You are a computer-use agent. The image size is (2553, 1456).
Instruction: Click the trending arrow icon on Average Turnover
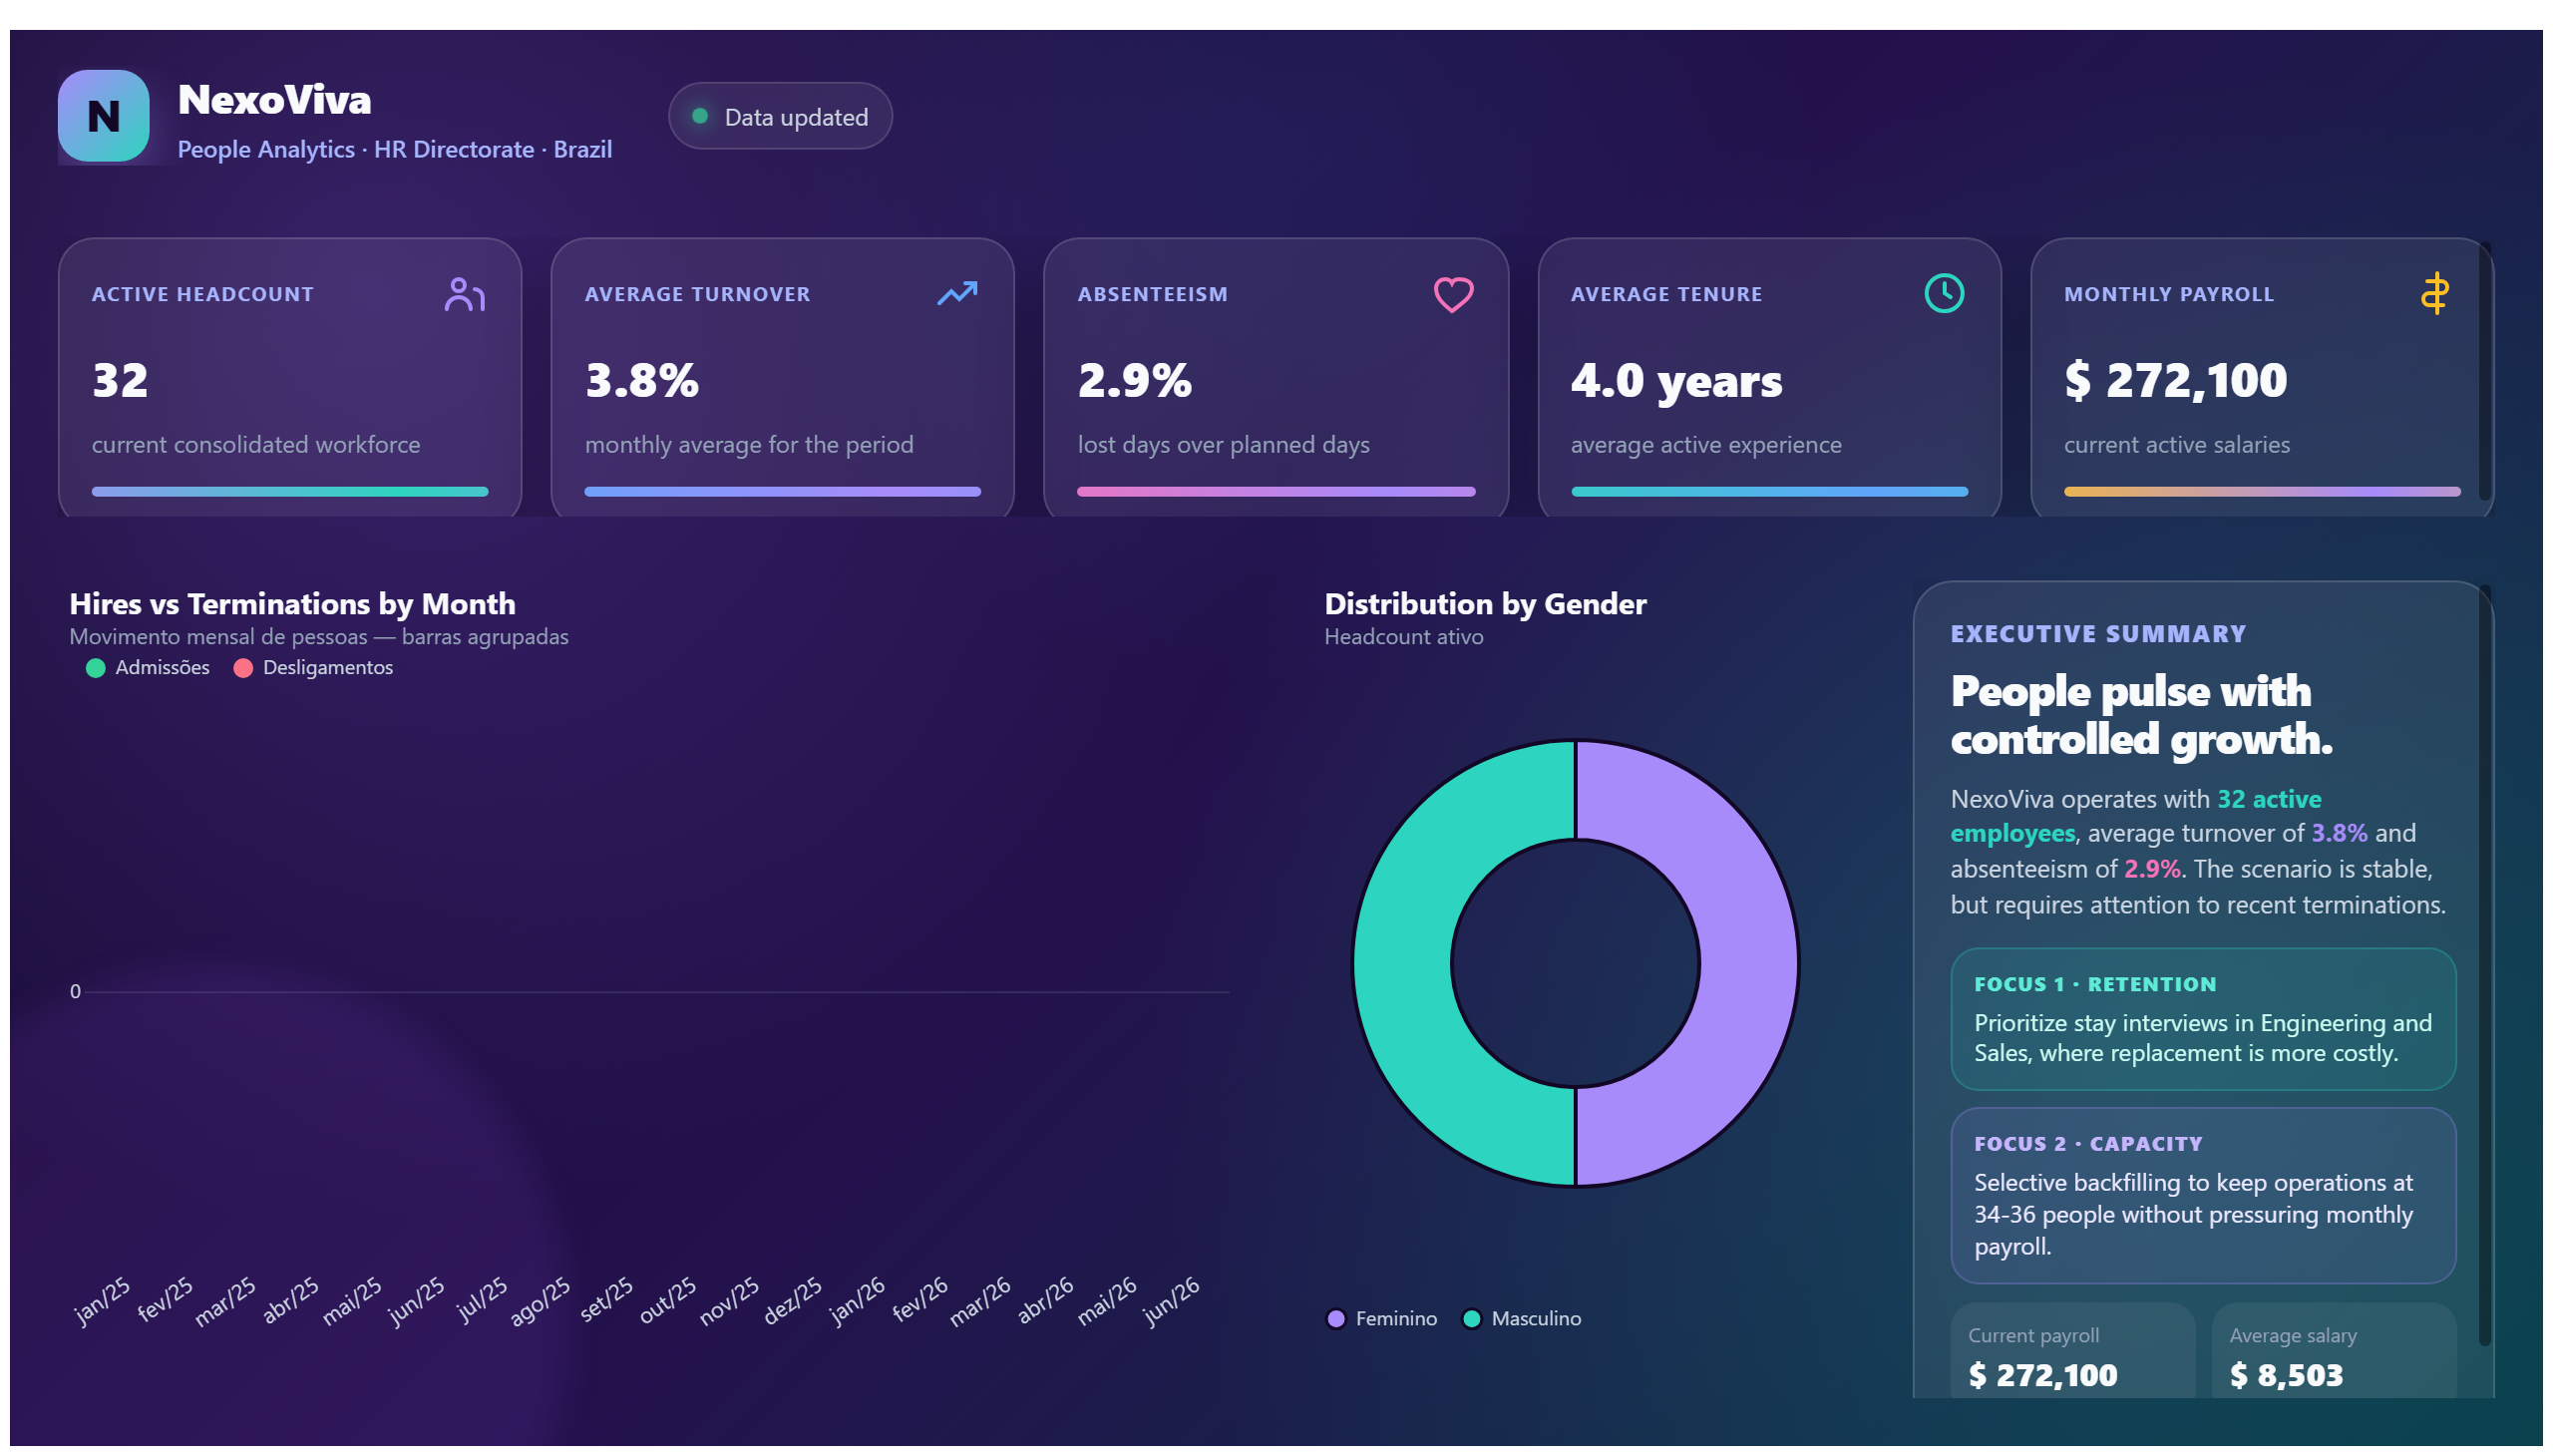point(957,293)
